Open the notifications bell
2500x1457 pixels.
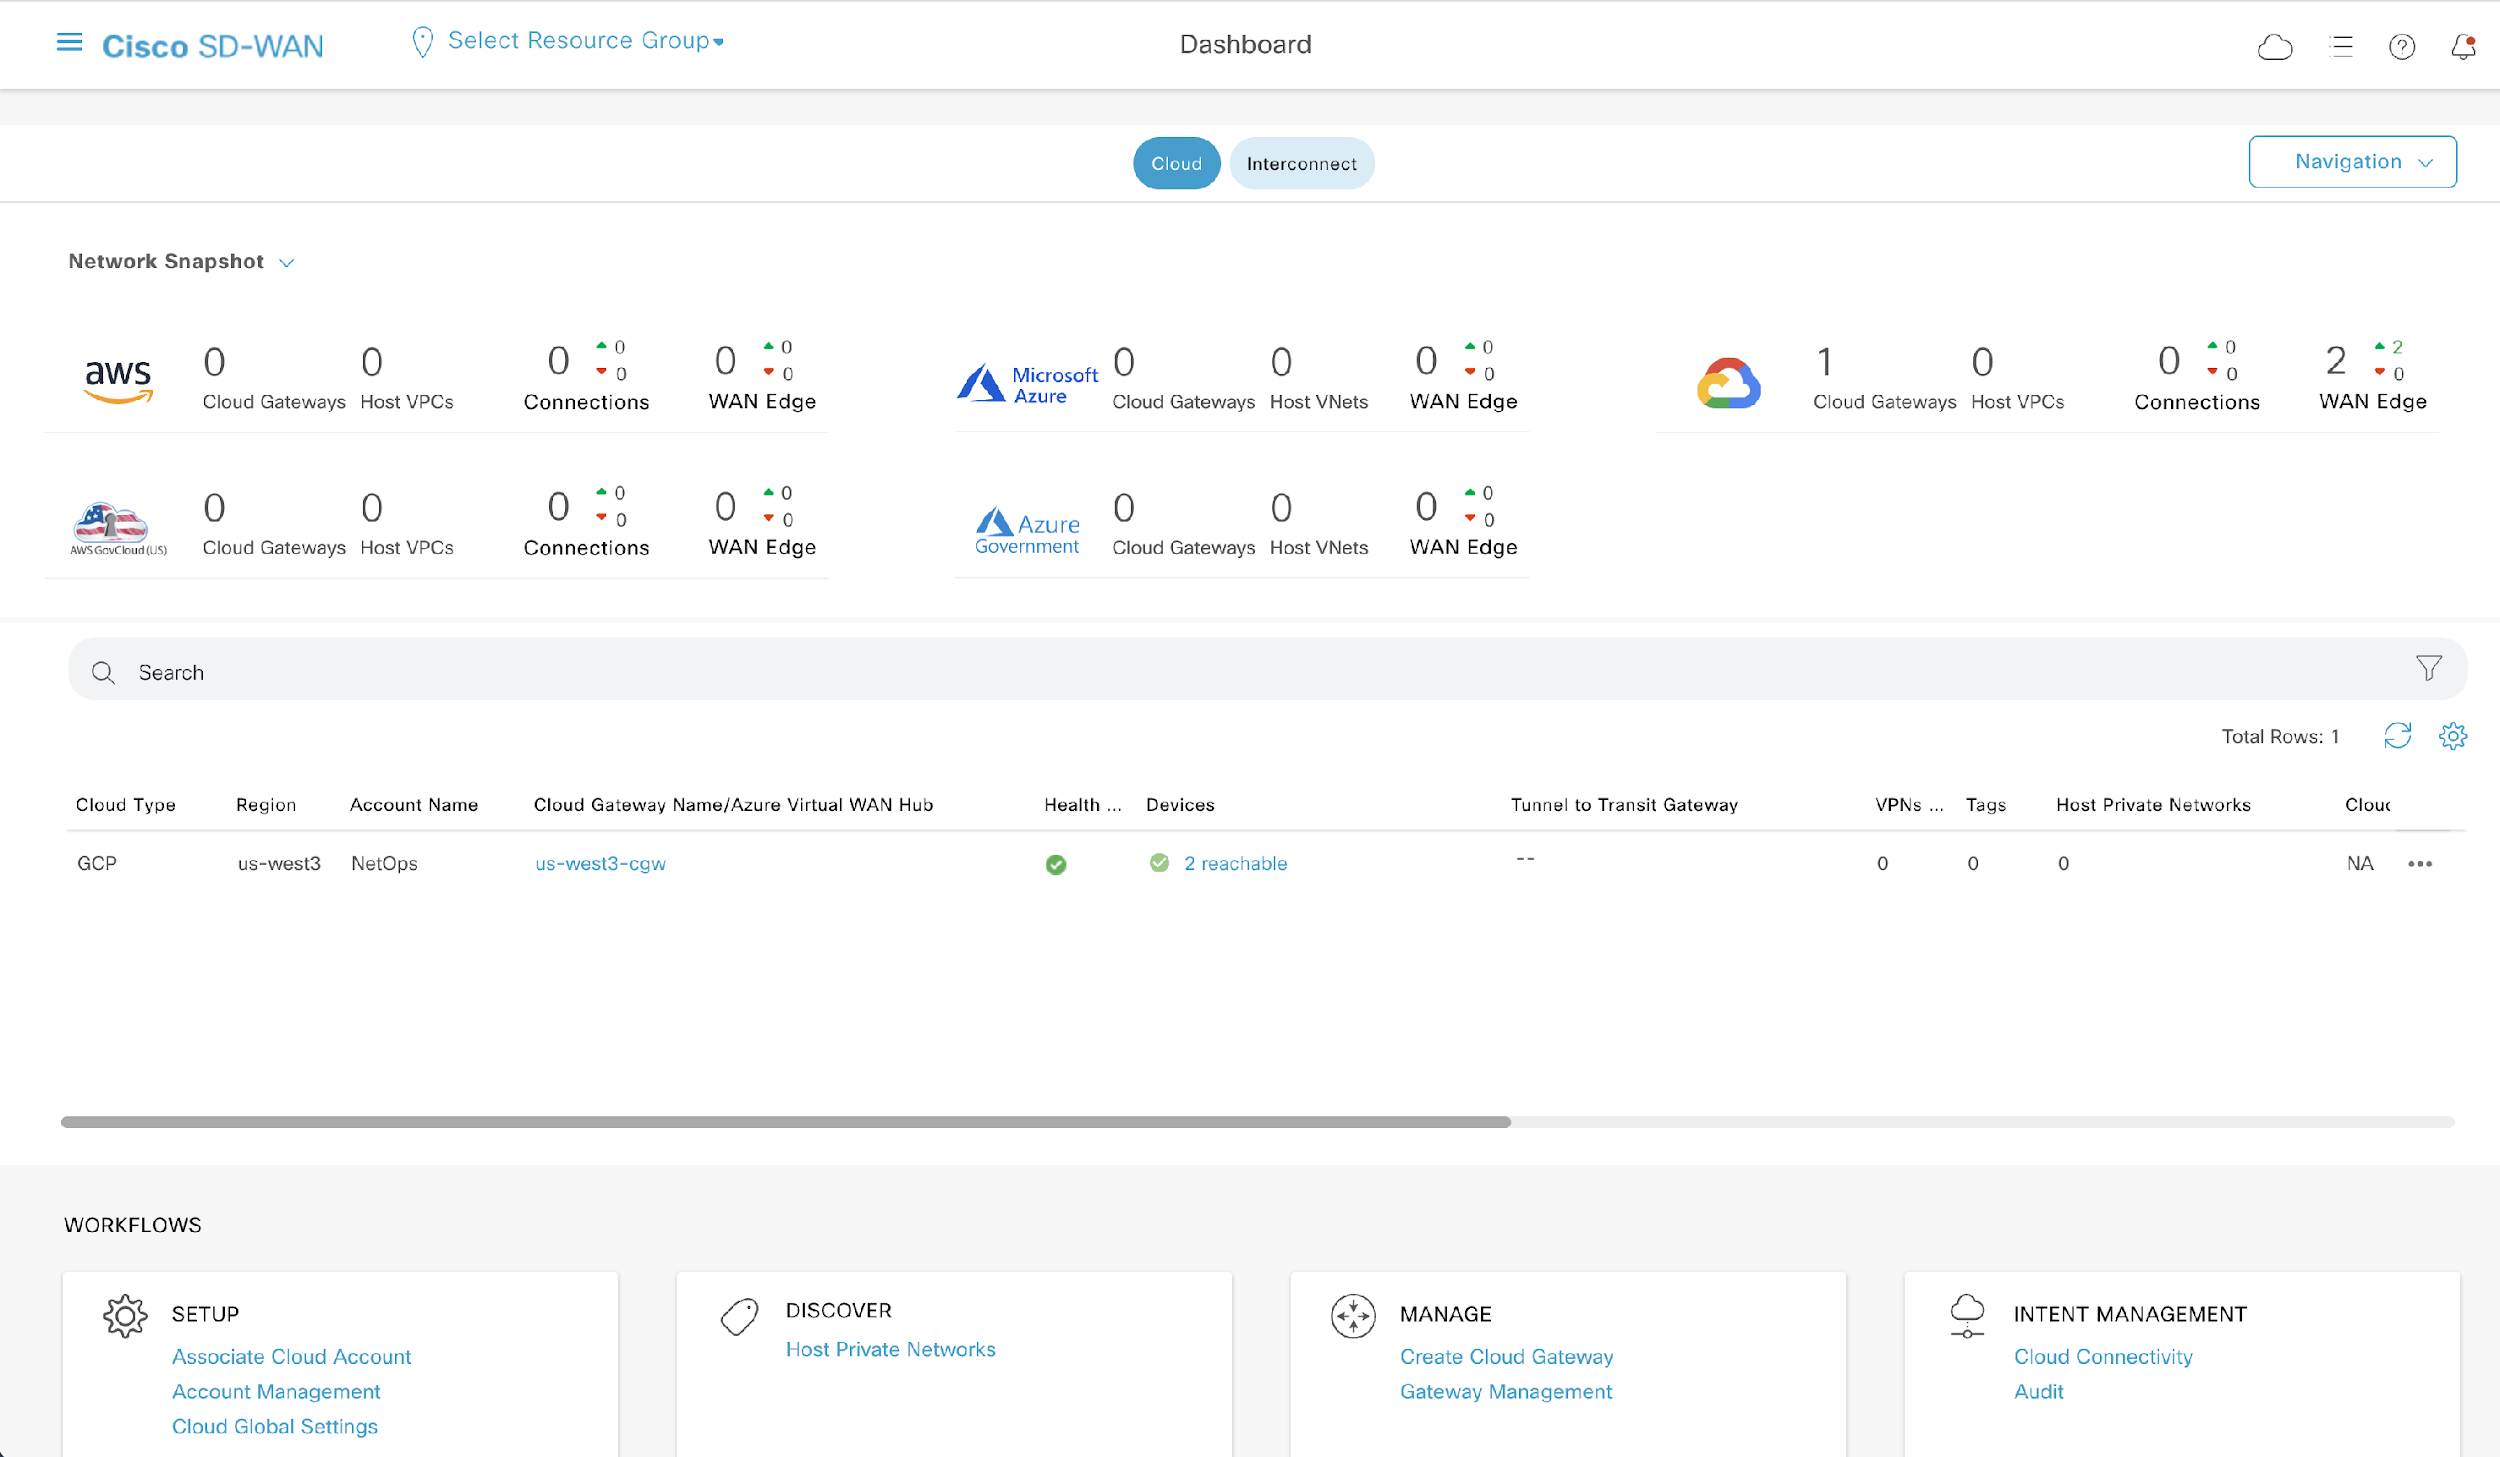click(x=2463, y=46)
